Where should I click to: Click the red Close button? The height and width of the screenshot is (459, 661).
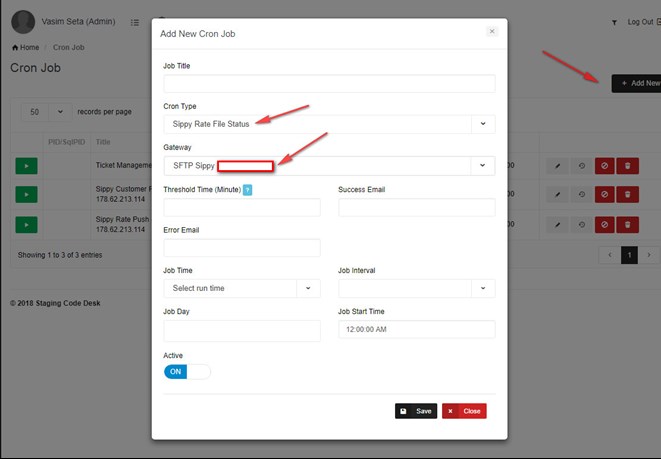(x=464, y=411)
